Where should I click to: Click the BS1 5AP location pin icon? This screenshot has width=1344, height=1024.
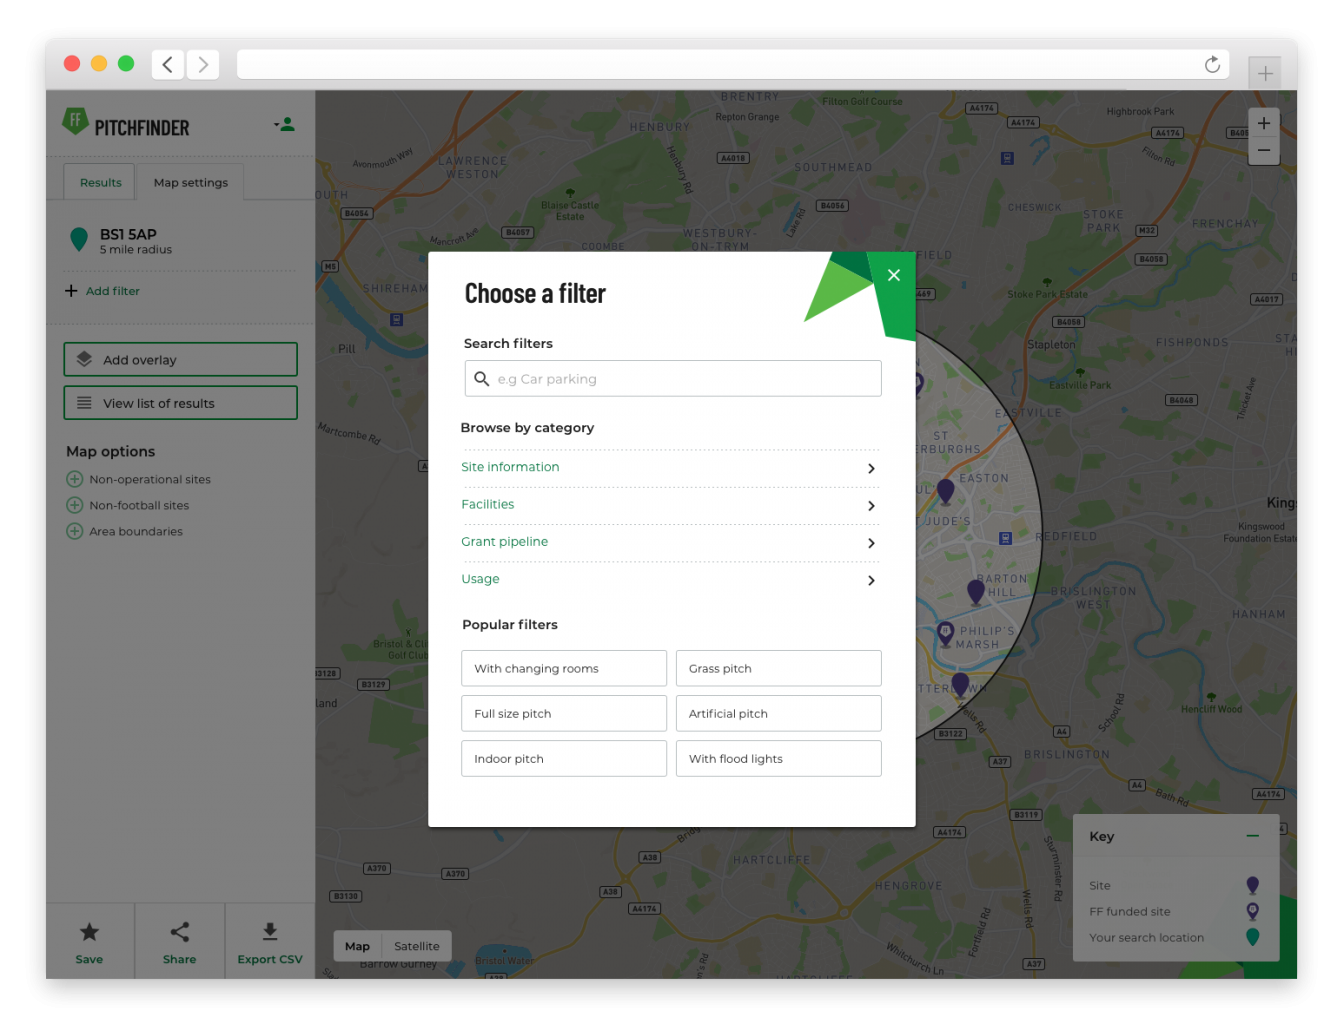[x=79, y=240]
